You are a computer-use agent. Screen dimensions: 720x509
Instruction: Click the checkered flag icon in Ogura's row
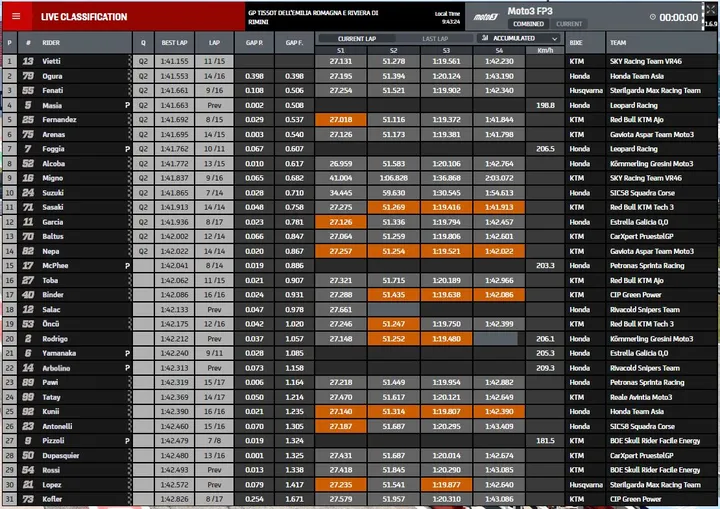click(129, 76)
